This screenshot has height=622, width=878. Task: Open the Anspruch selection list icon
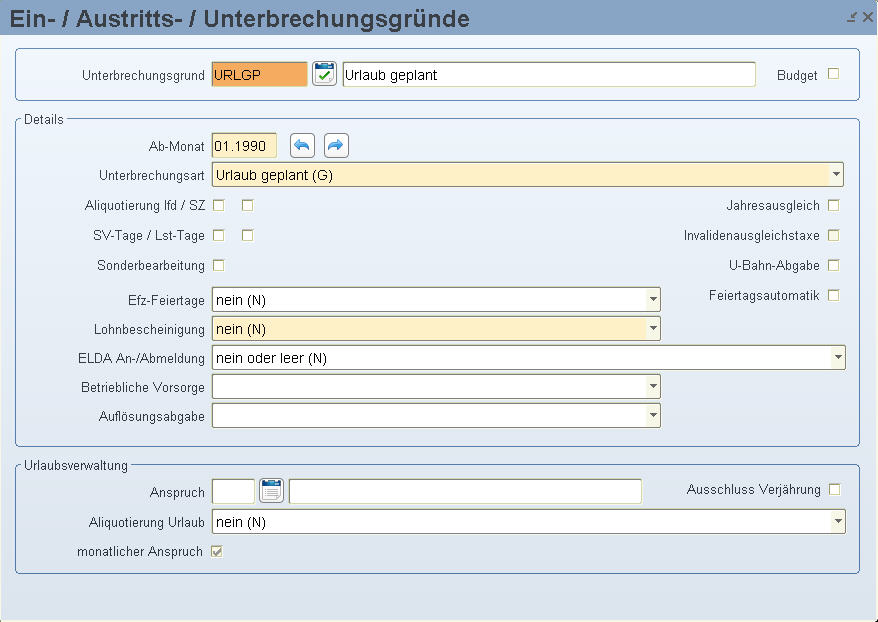[272, 491]
